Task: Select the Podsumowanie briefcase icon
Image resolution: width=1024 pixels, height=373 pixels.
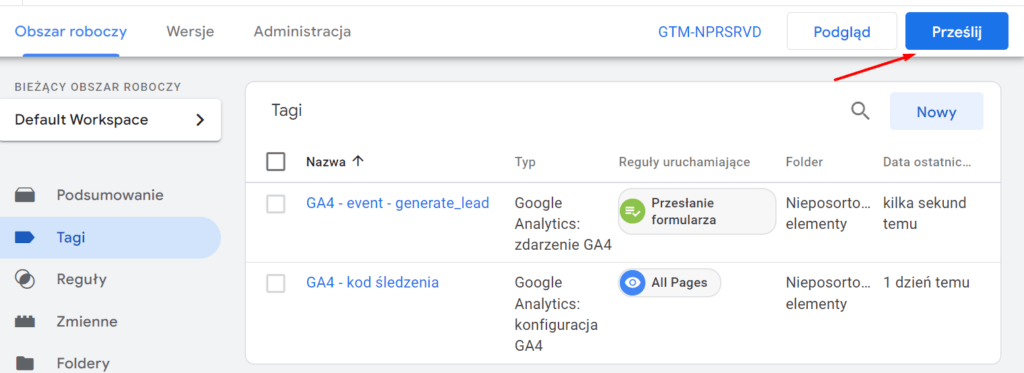Action: 25,195
